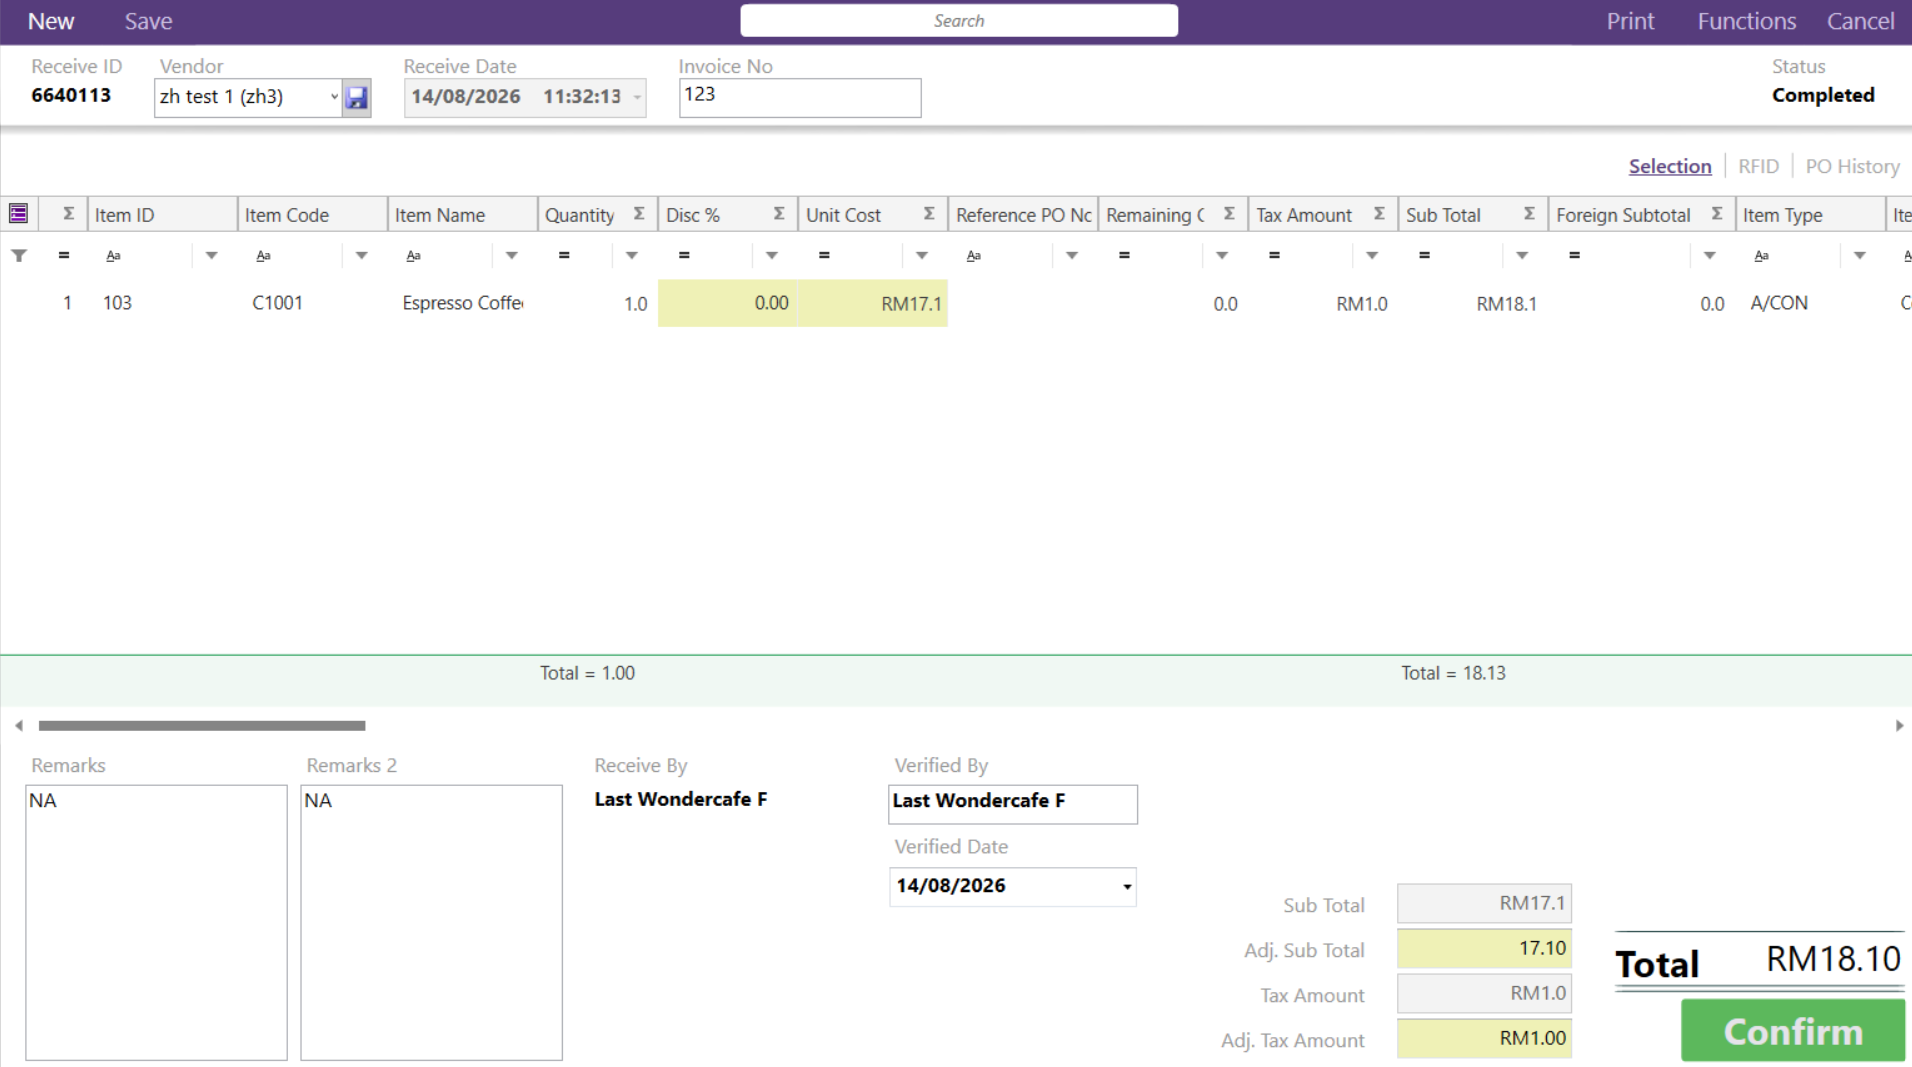Click Save in the top bar
The height and width of the screenshot is (1067, 1912).
click(x=148, y=21)
